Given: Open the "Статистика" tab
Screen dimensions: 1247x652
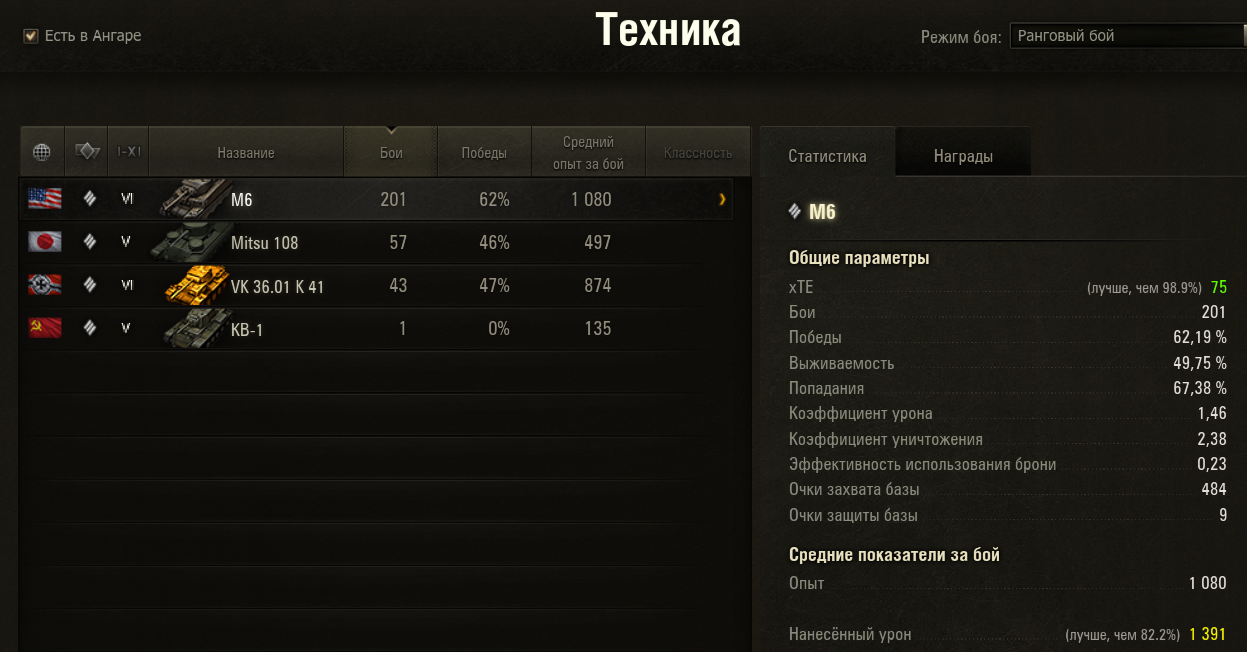Looking at the screenshot, I should [827, 156].
